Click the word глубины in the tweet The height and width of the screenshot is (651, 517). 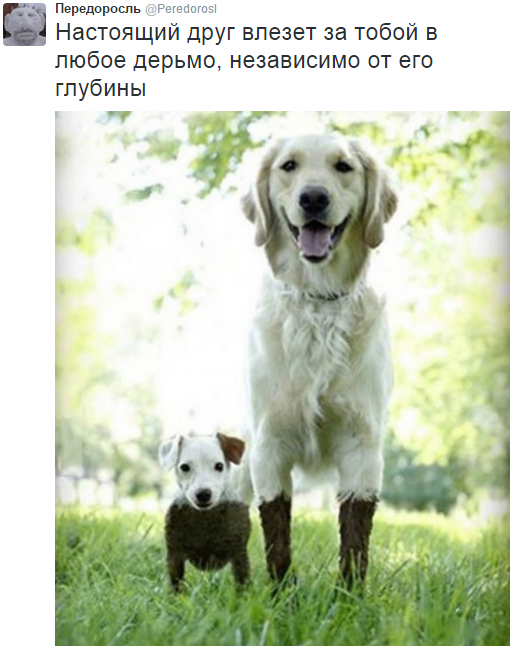[x=100, y=88]
